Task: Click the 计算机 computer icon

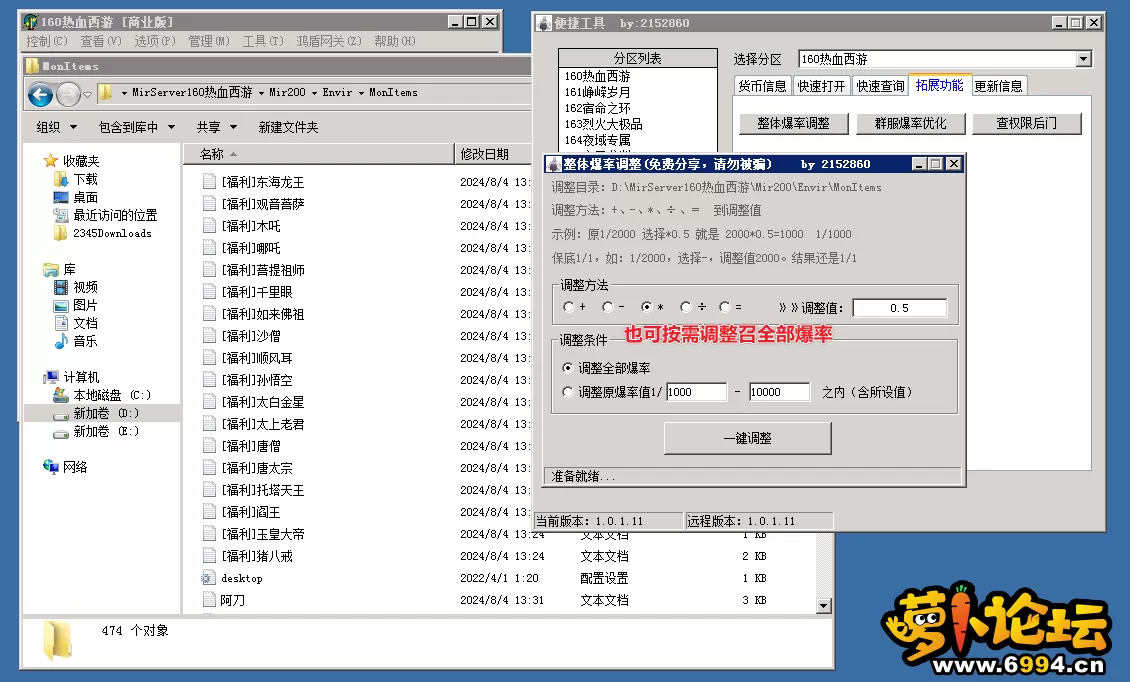Action: click(x=50, y=377)
